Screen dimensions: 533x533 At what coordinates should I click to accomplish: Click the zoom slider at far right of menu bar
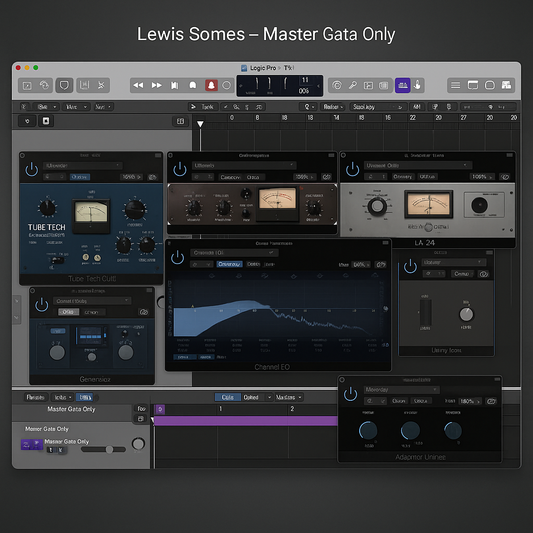point(488,107)
